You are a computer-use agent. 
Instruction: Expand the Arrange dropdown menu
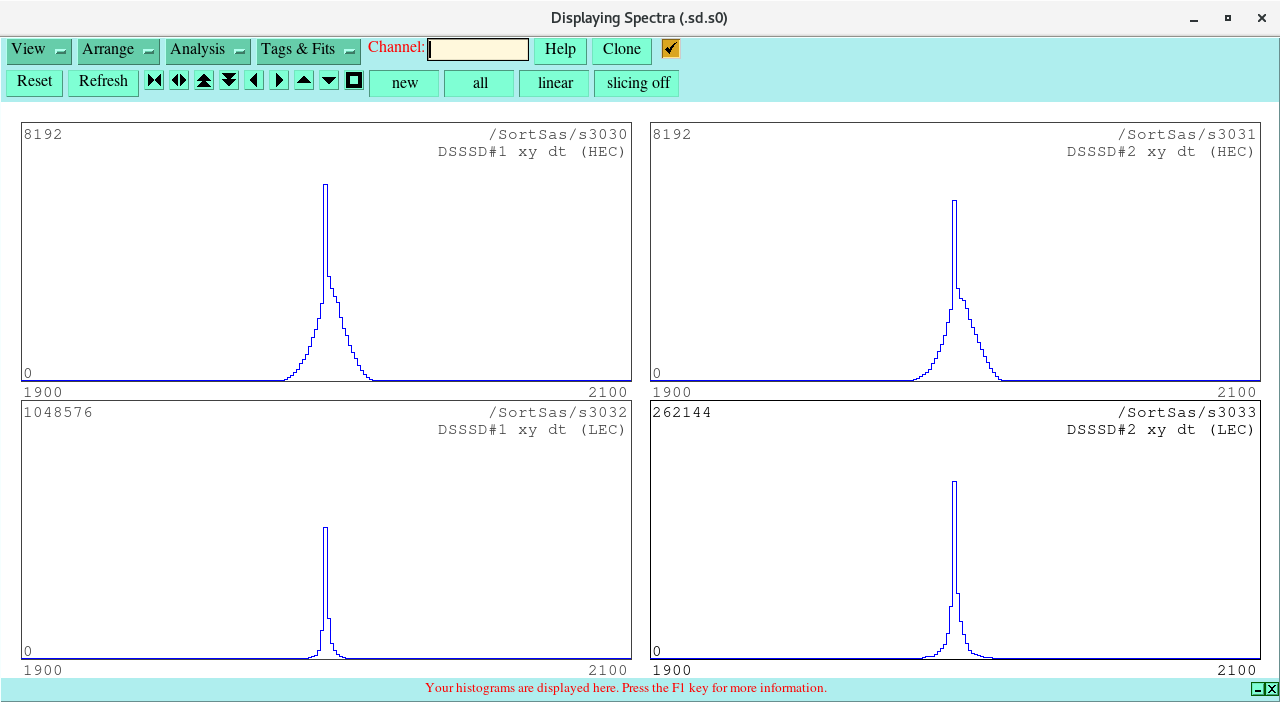(x=118, y=50)
